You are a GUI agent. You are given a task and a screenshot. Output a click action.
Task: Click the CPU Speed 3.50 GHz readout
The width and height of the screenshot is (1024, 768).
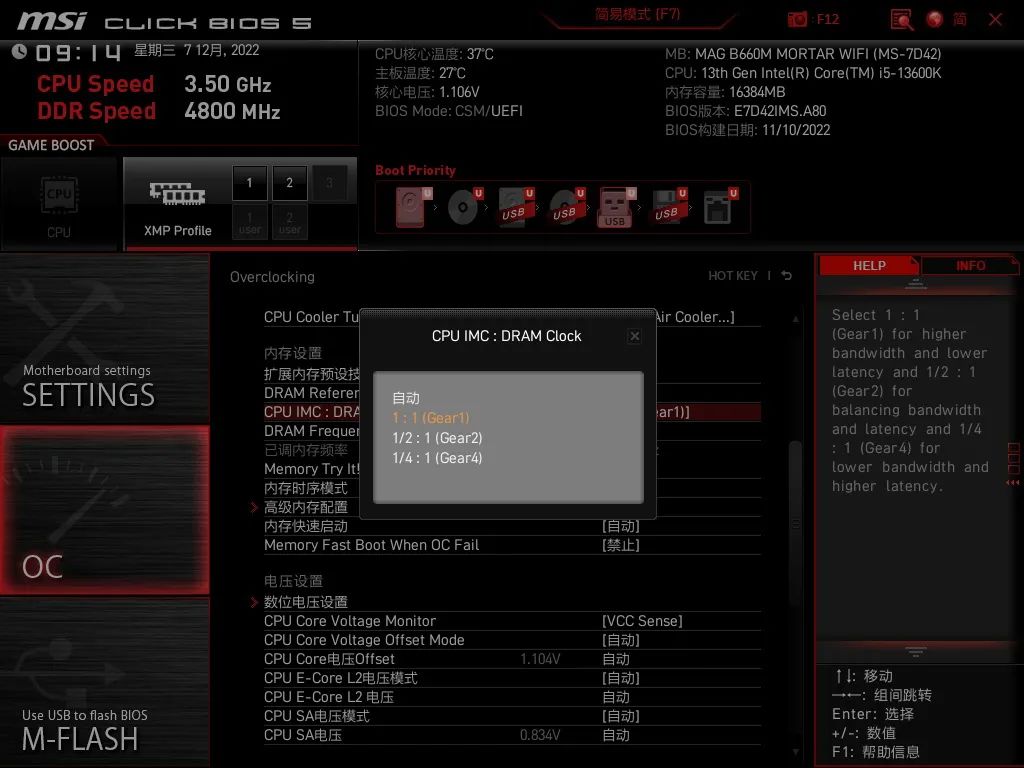pyautogui.click(x=154, y=84)
